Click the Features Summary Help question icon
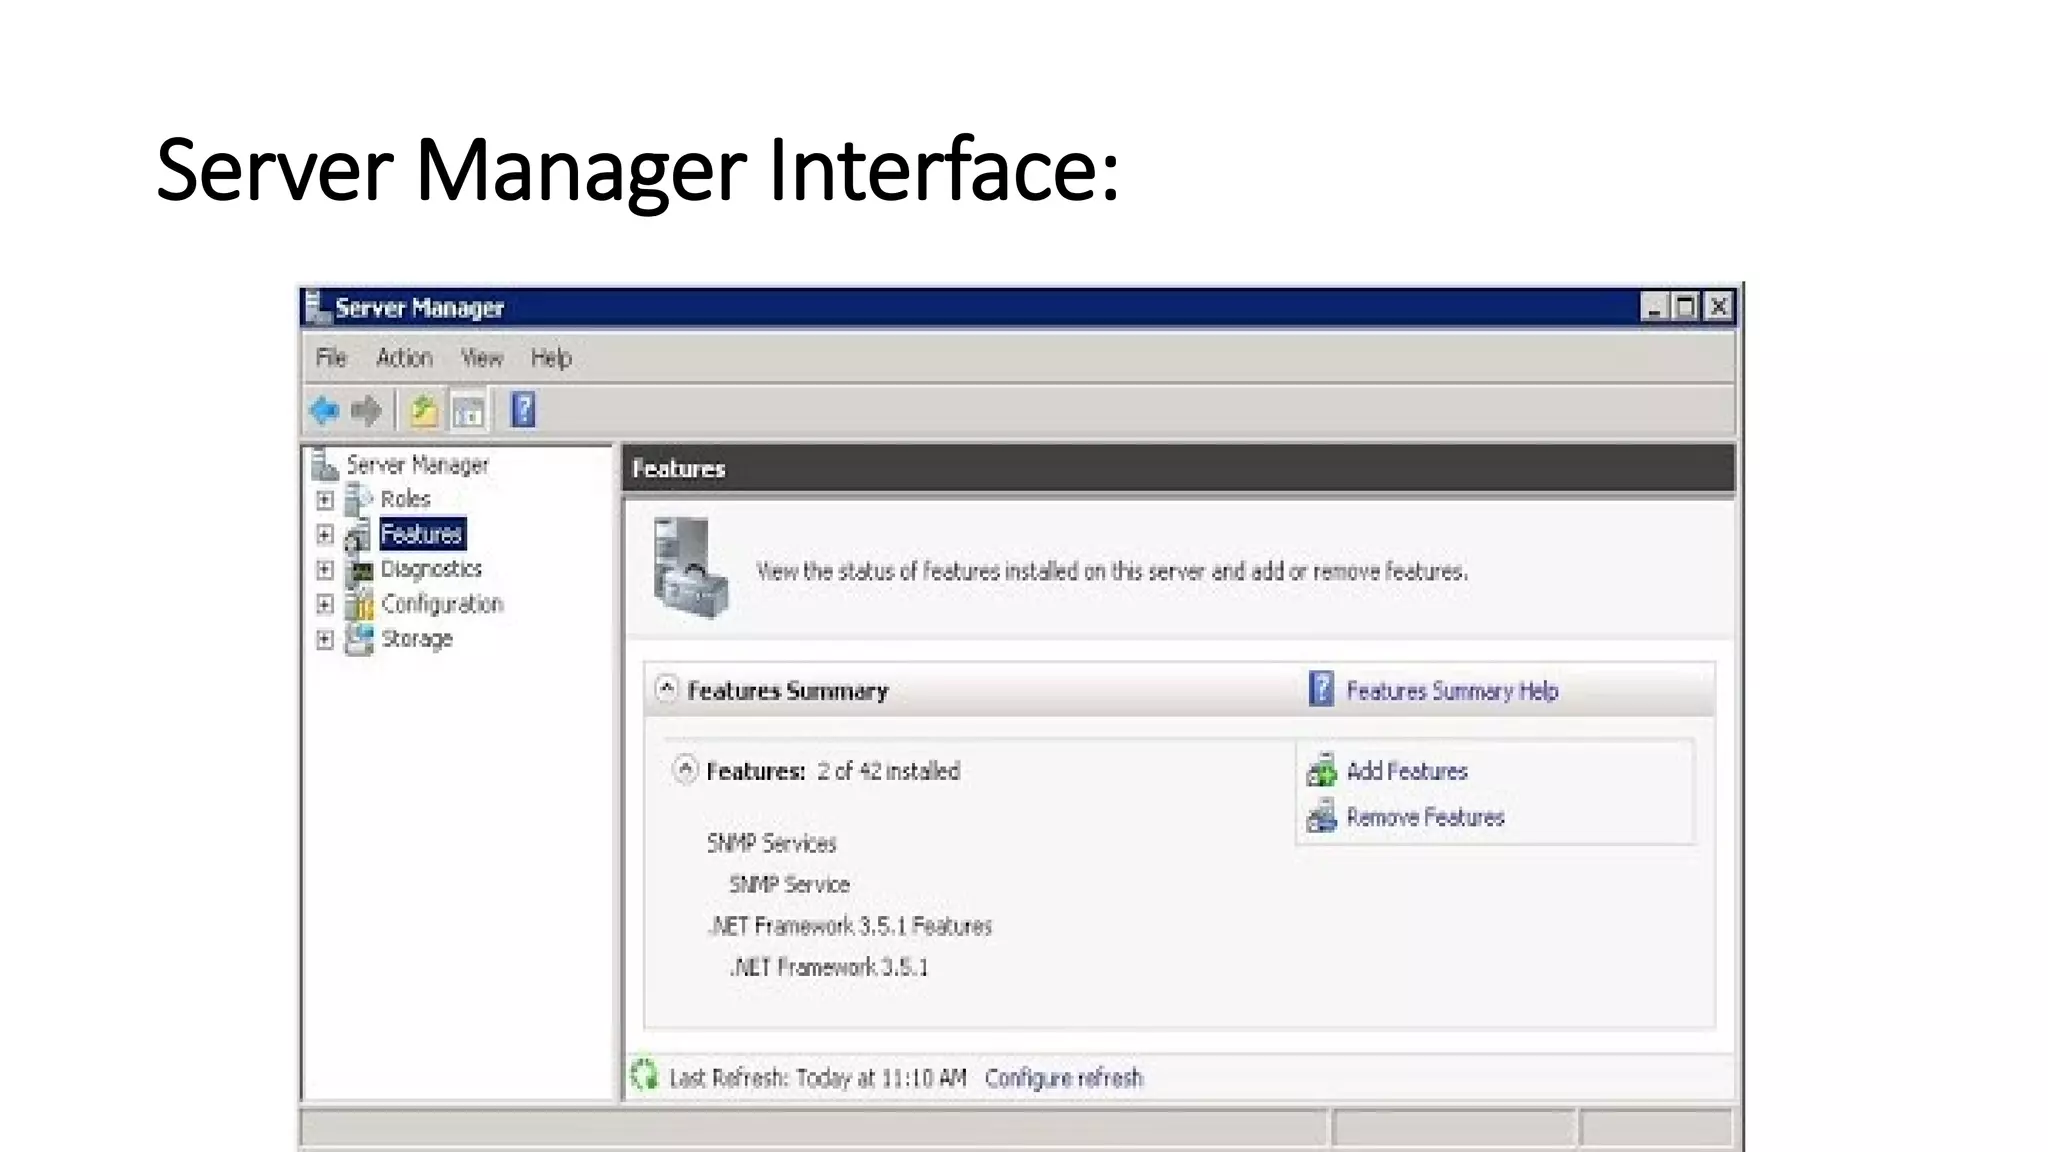The image size is (2048, 1152). point(1321,690)
